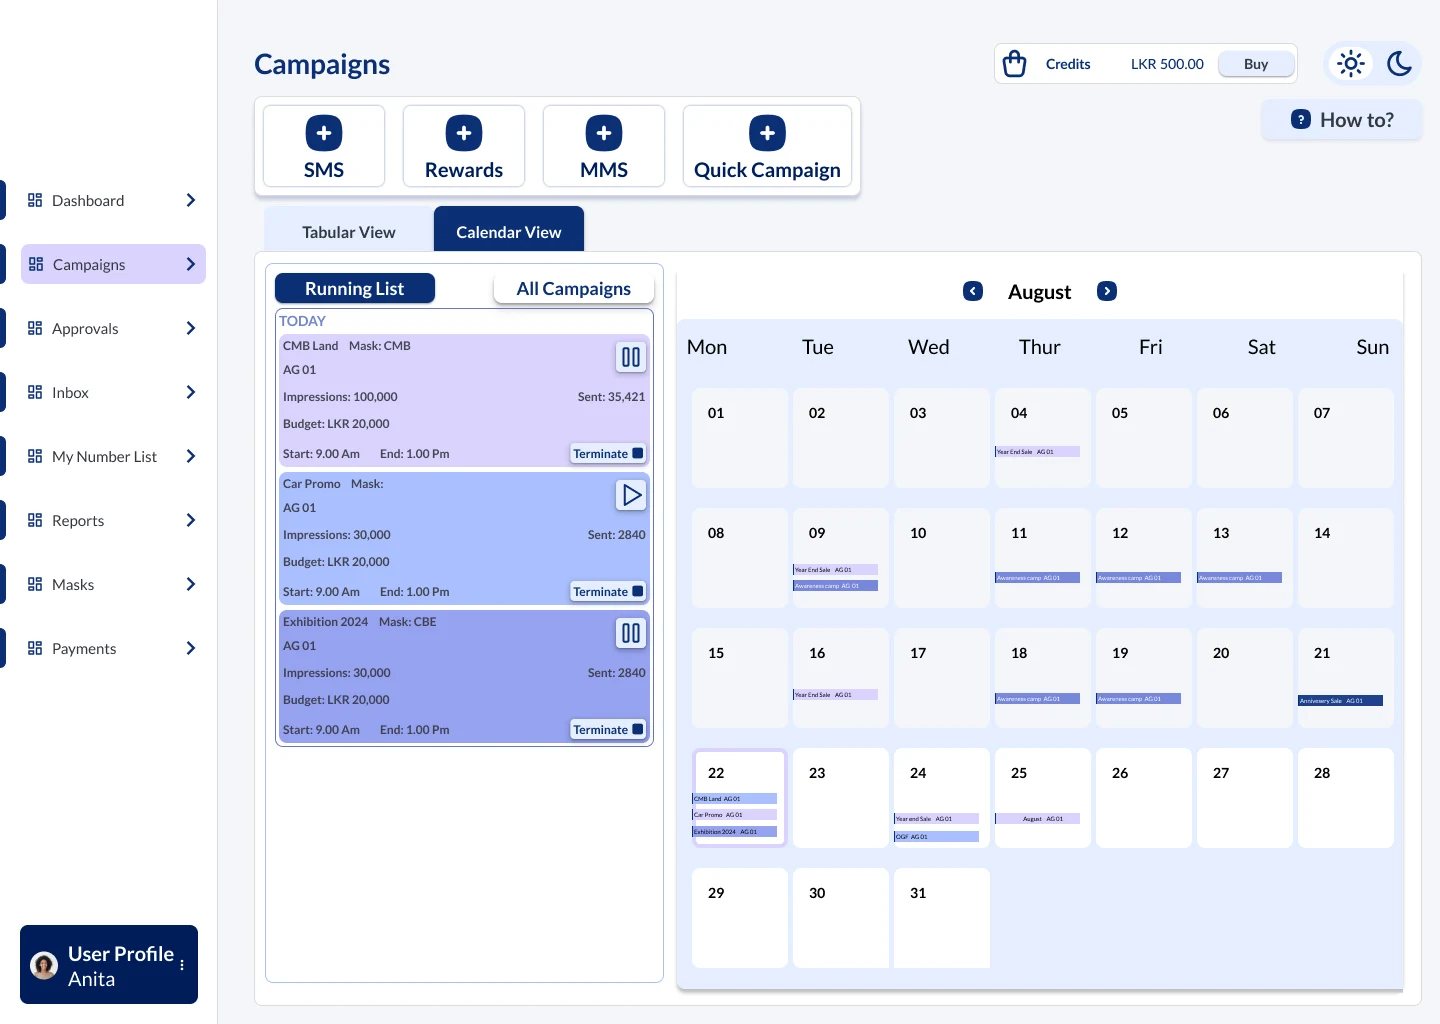The width and height of the screenshot is (1440, 1024).
Task: Switch to dark mode moon icon
Action: tap(1399, 64)
